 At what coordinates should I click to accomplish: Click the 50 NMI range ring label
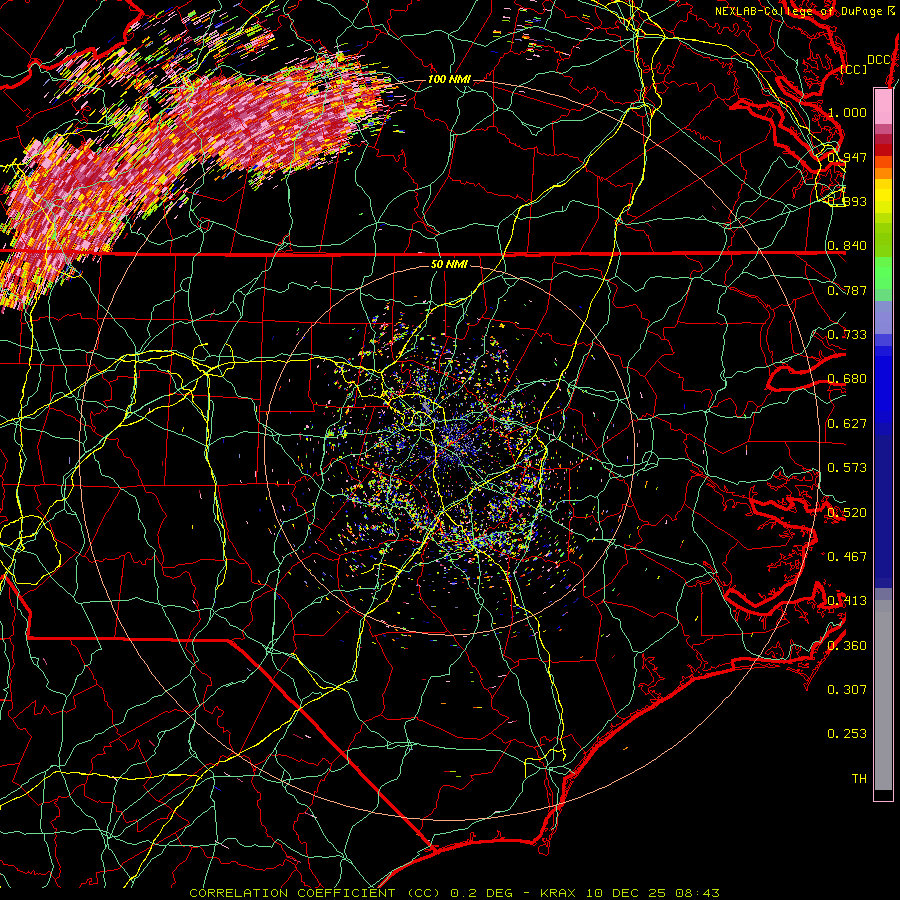pos(449,265)
